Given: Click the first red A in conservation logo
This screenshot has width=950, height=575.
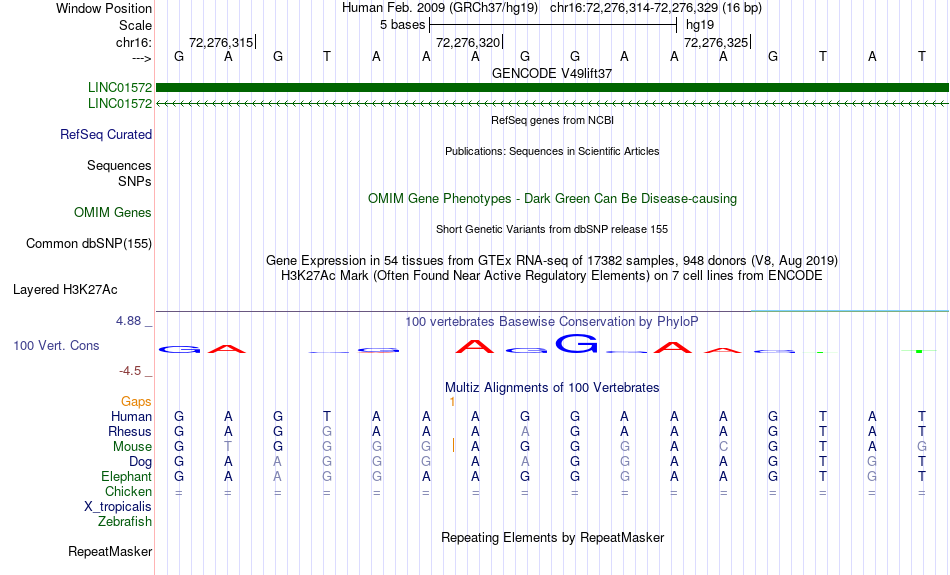Looking at the screenshot, I should point(227,348).
